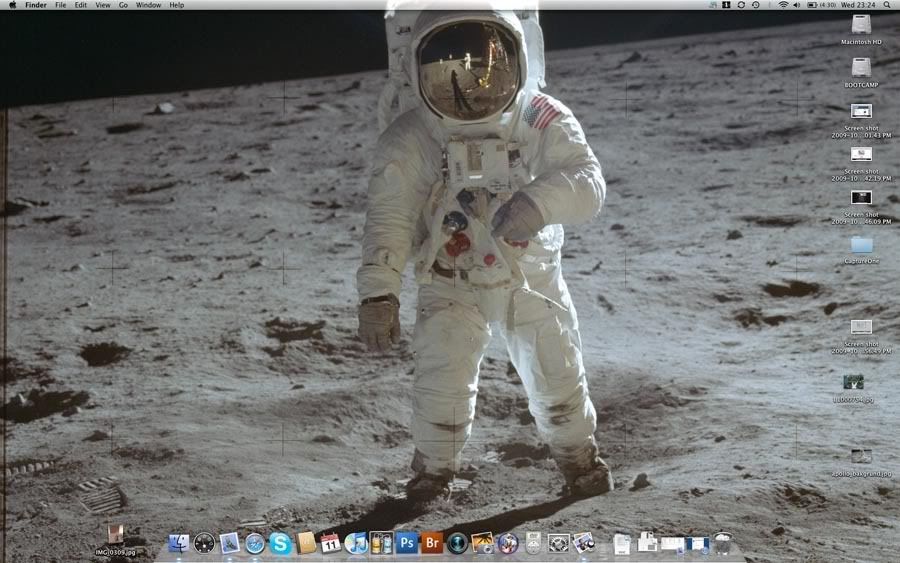Open the Go menu
The height and width of the screenshot is (563, 900).
(123, 5)
